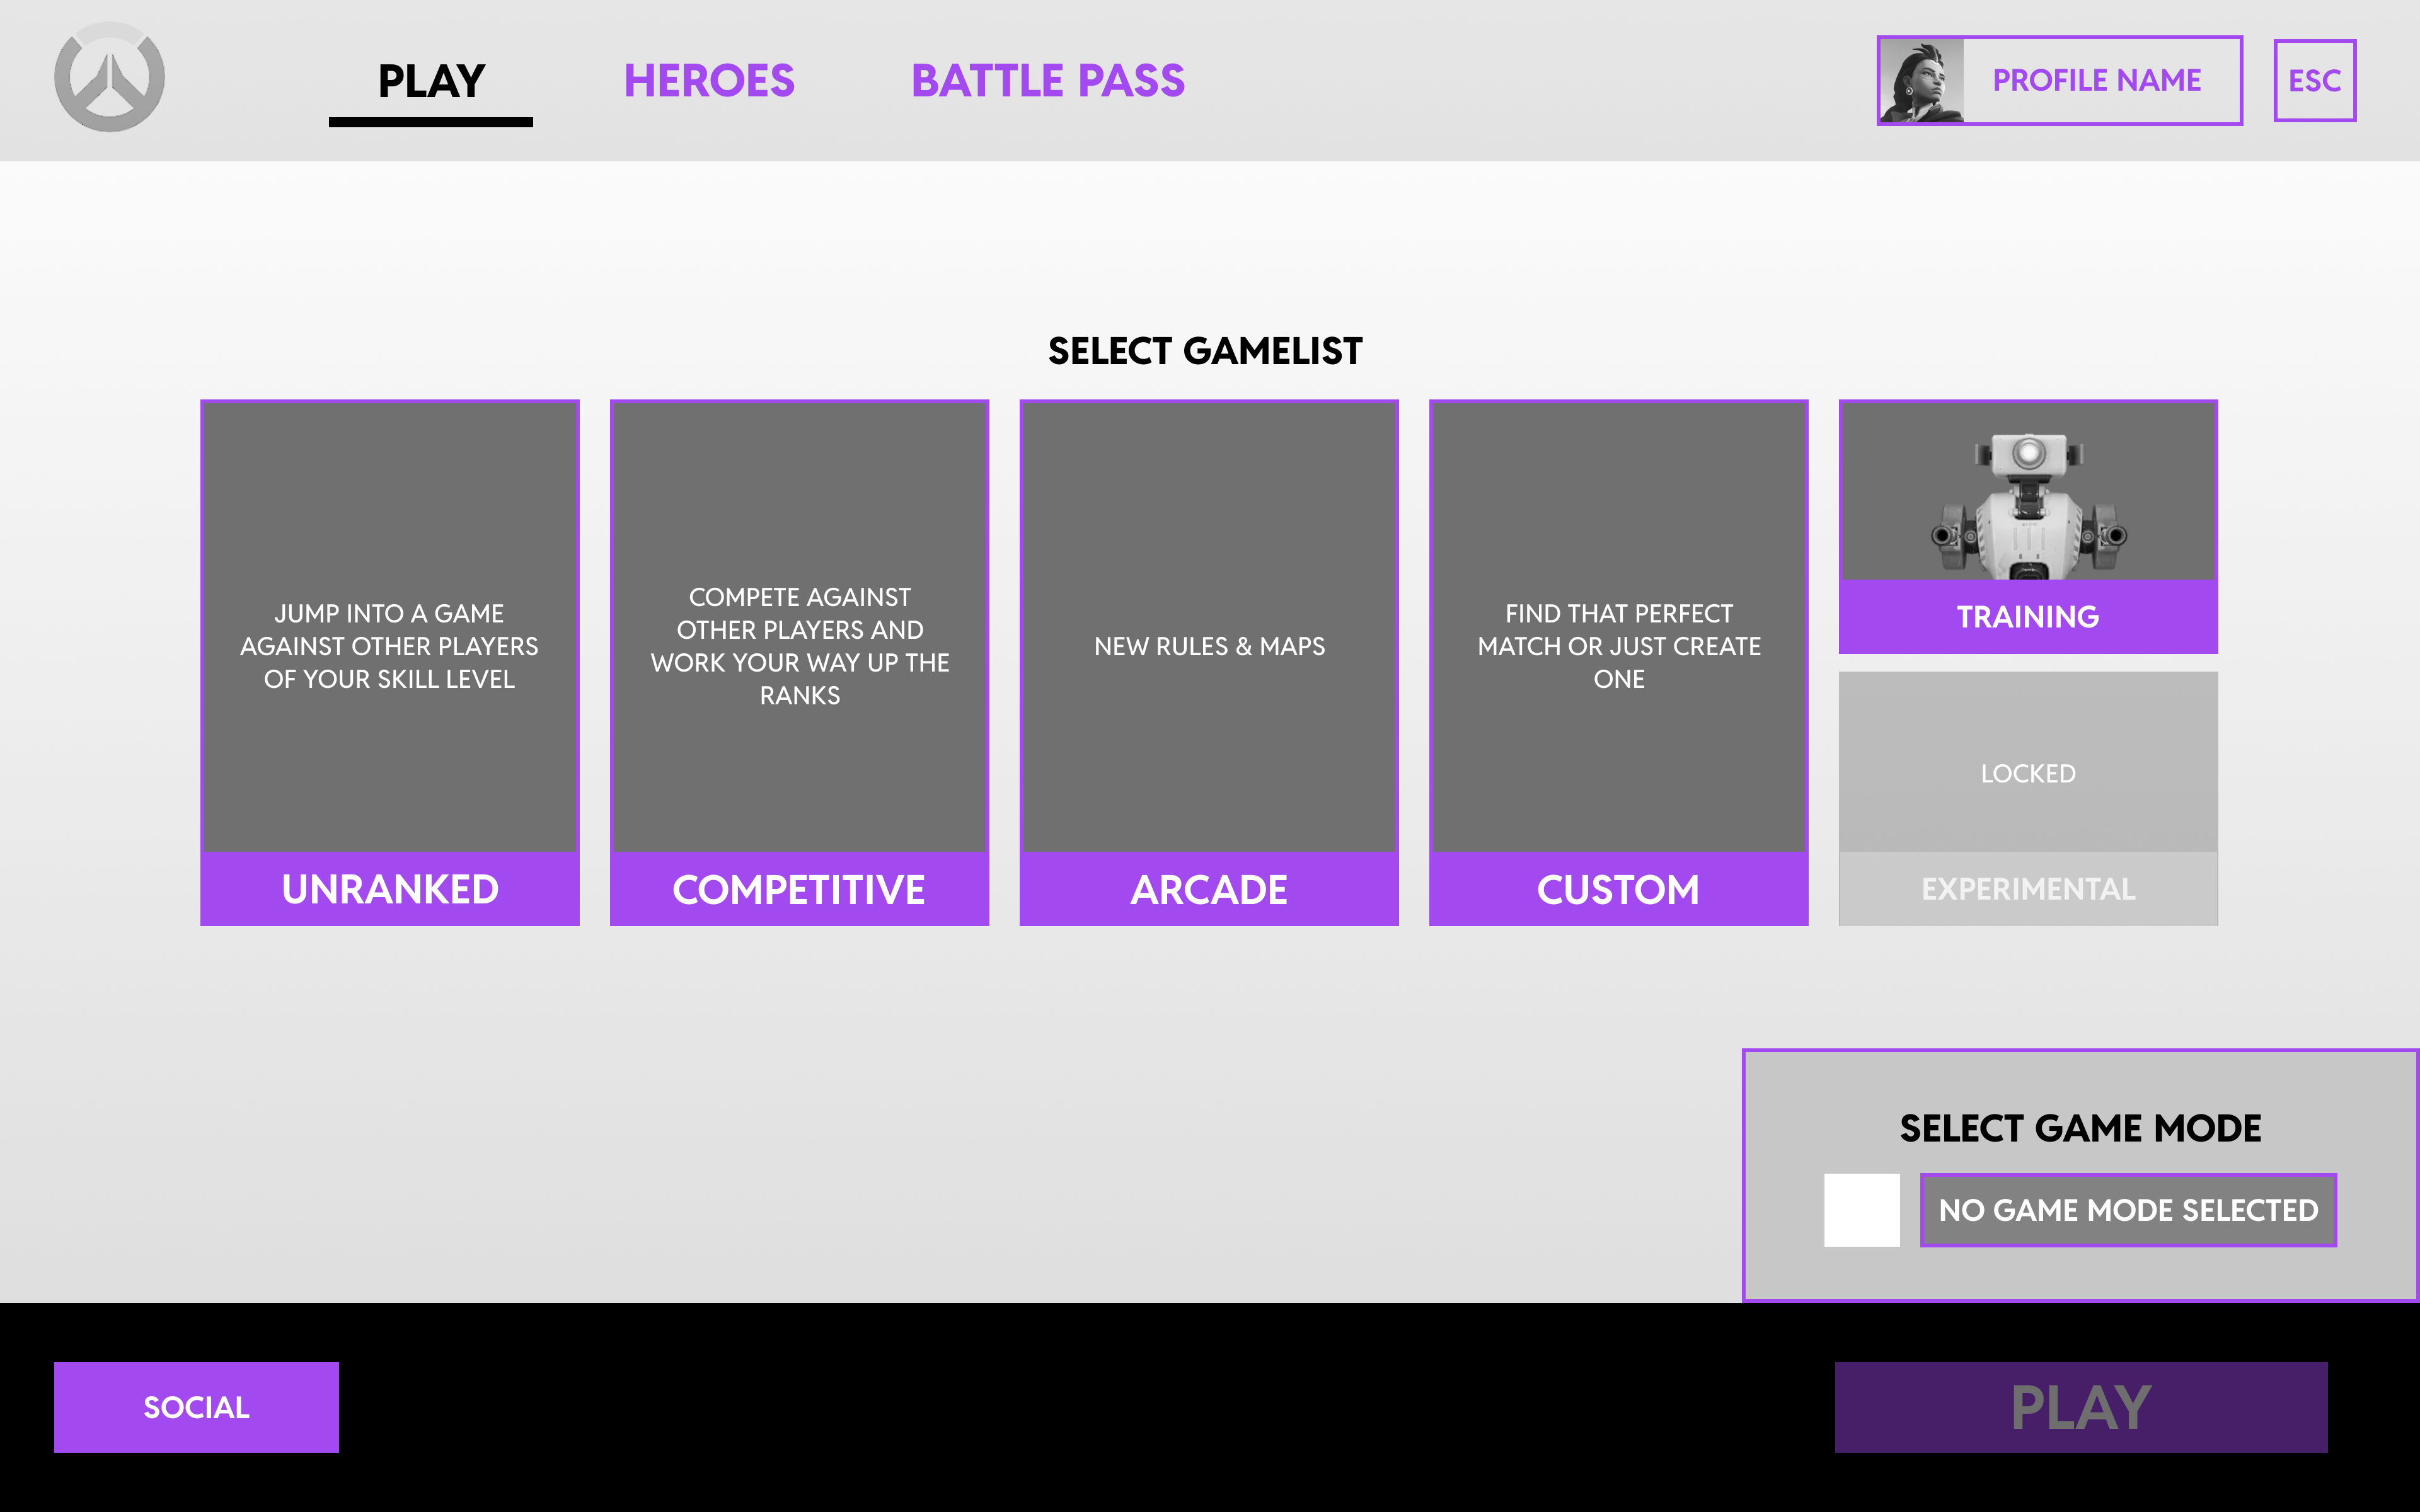
Task: Click the Overwatch logo icon
Action: (109, 78)
